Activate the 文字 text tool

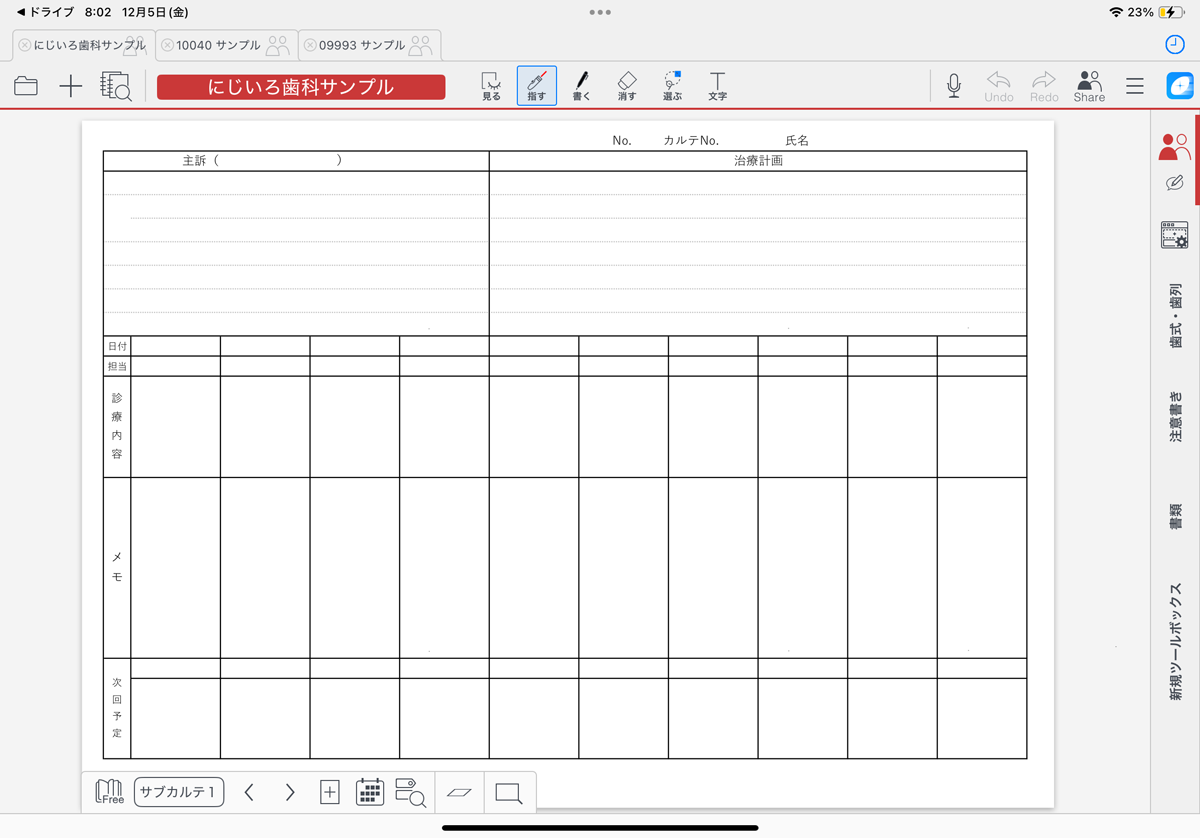(x=717, y=86)
